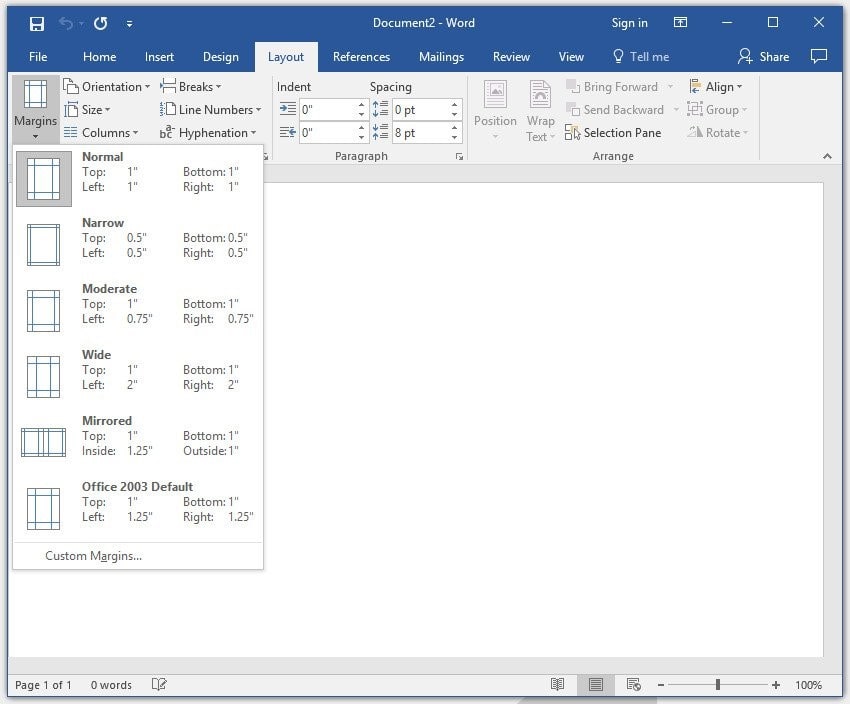This screenshot has height=704, width=850.
Task: Click the Tell me lightbulb search box
Action: pyautogui.click(x=641, y=57)
